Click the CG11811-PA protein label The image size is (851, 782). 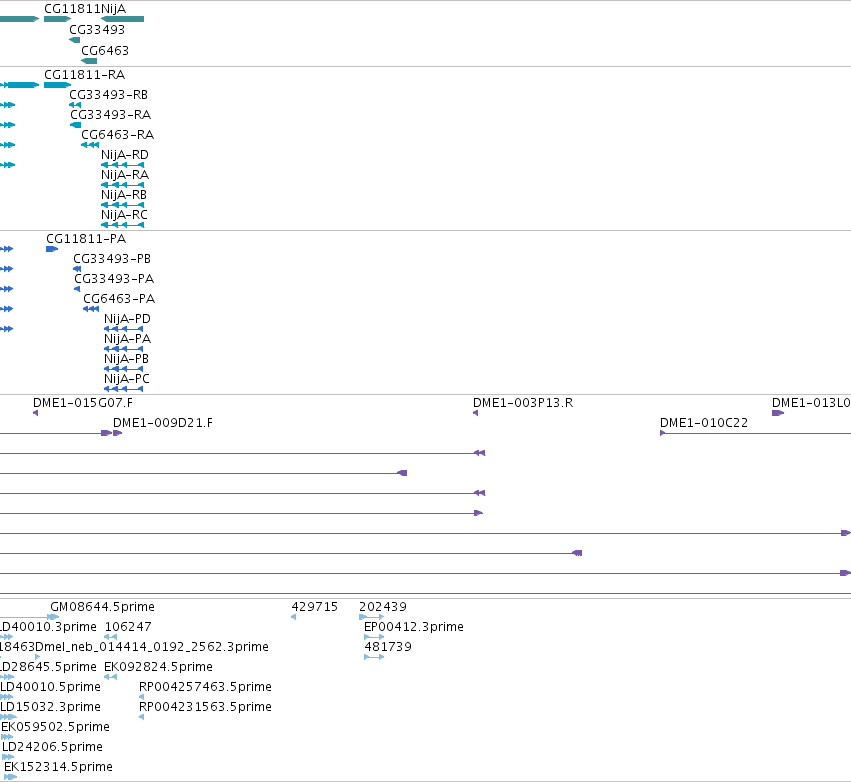[86, 239]
